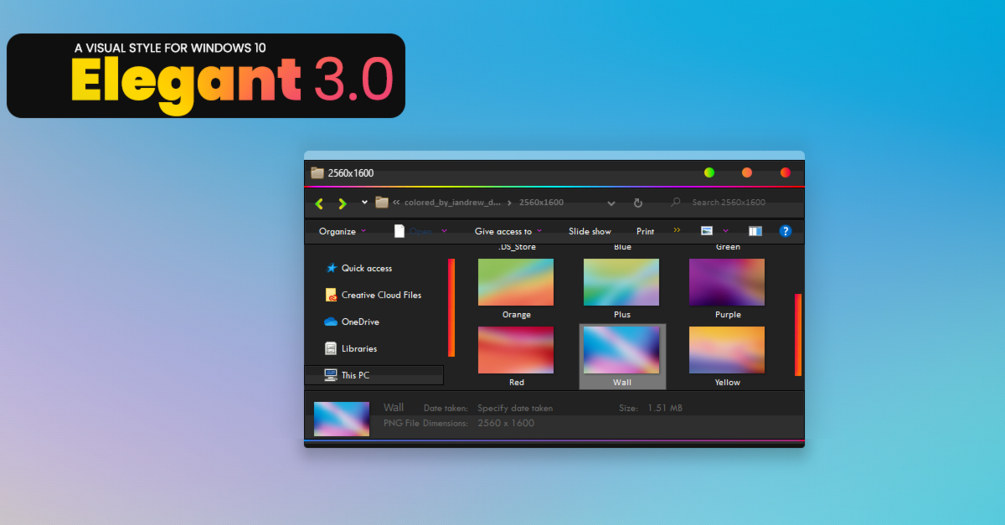The width and height of the screenshot is (1005, 525).
Task: Click the Open document icon
Action: click(x=399, y=231)
